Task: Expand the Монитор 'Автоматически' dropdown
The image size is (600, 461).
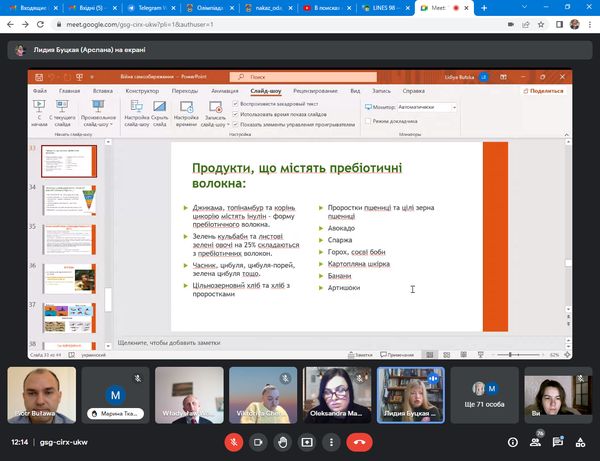Action: pos(453,106)
